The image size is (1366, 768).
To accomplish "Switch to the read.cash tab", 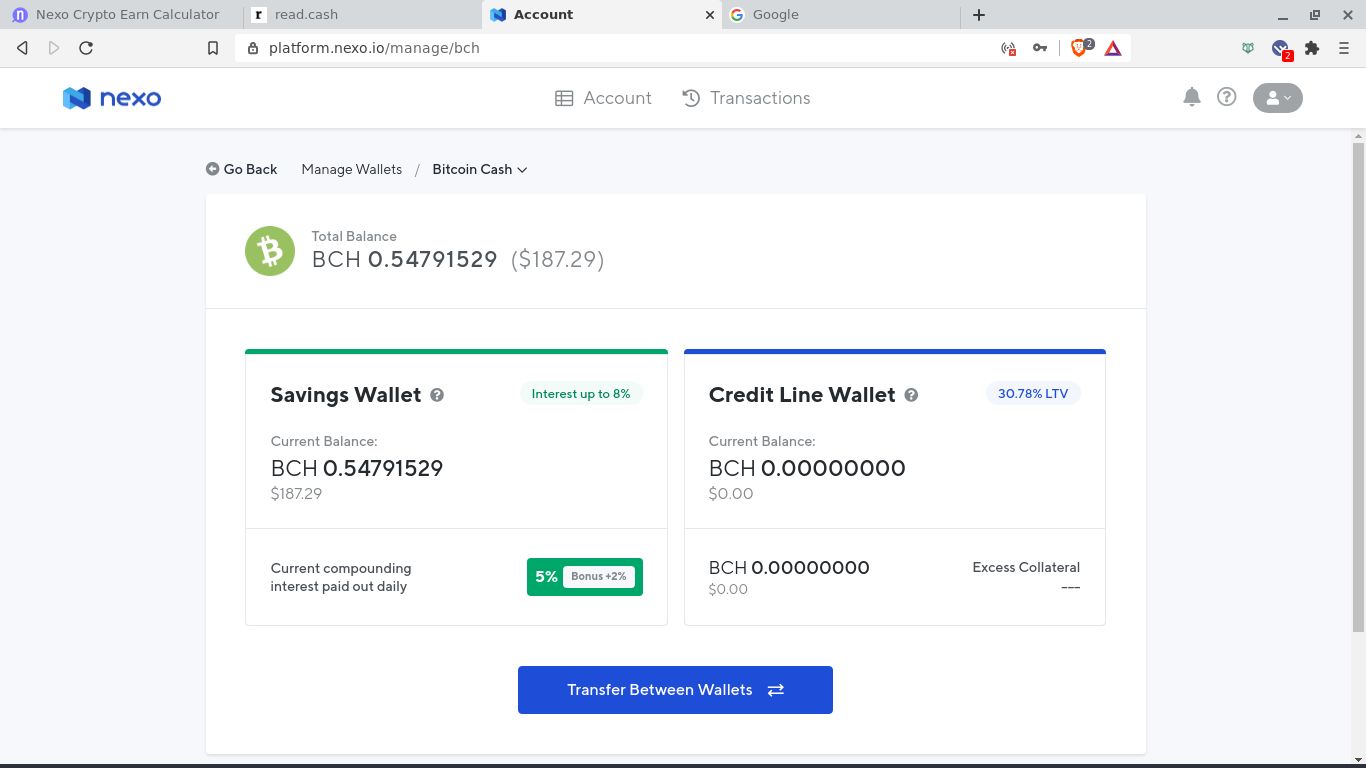I will pyautogui.click(x=361, y=15).
